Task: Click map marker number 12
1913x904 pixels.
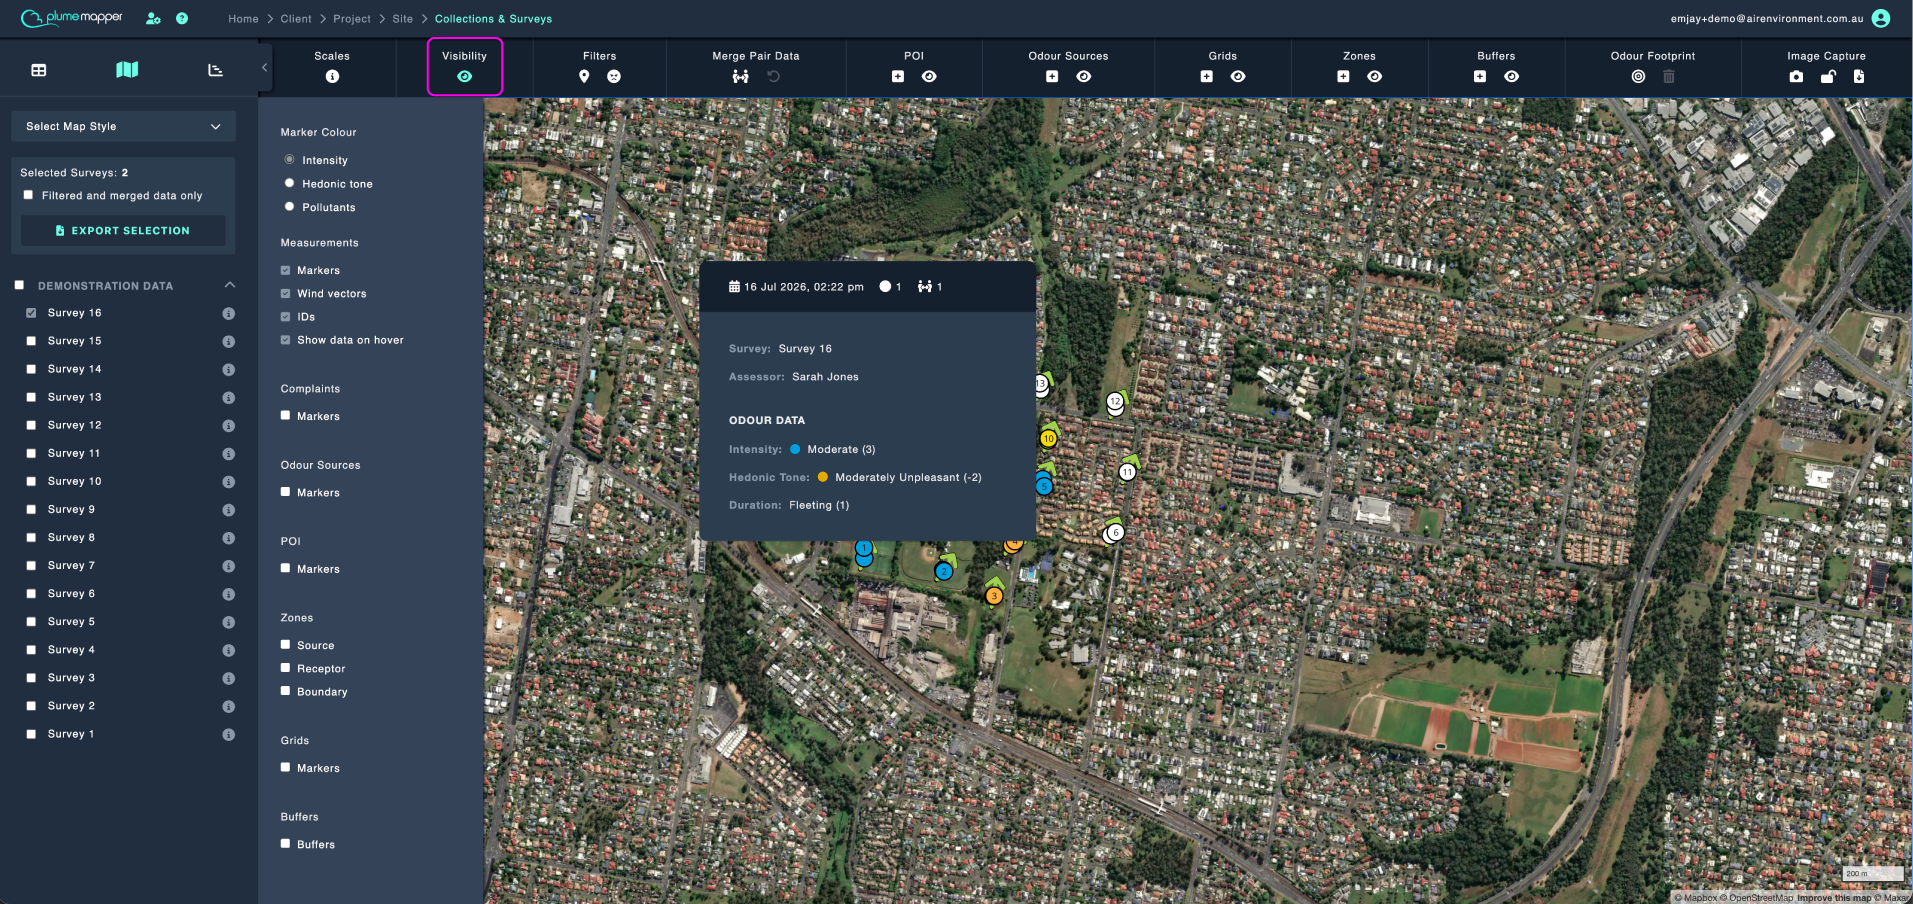Action: pos(1115,402)
